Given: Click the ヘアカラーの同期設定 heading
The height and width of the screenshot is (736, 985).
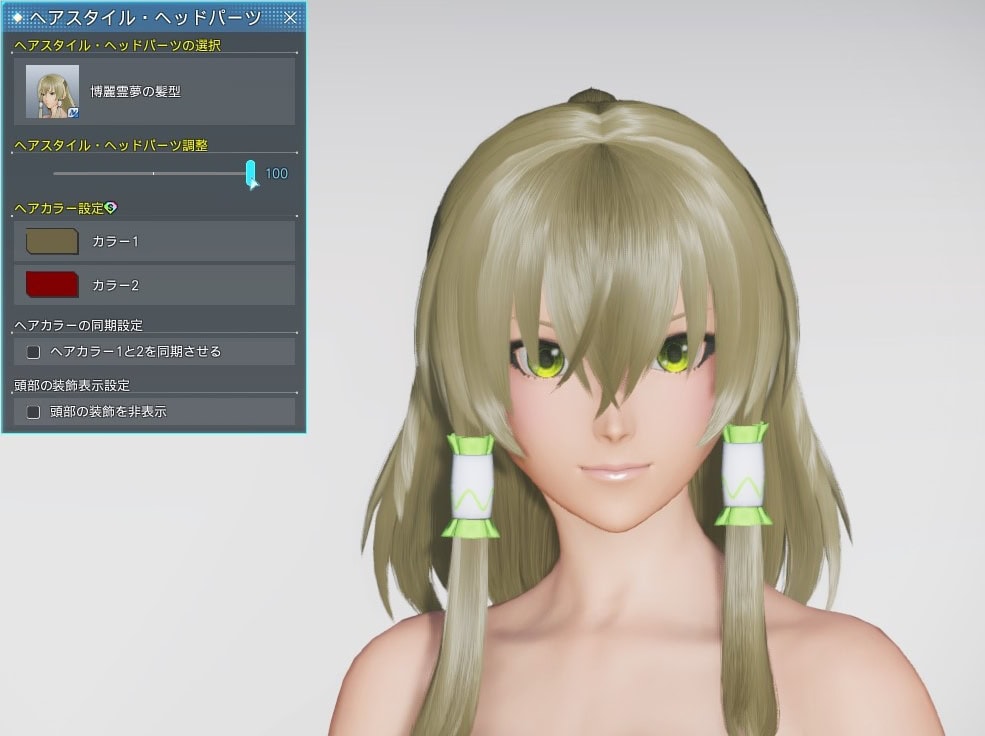Looking at the screenshot, I should (79, 325).
